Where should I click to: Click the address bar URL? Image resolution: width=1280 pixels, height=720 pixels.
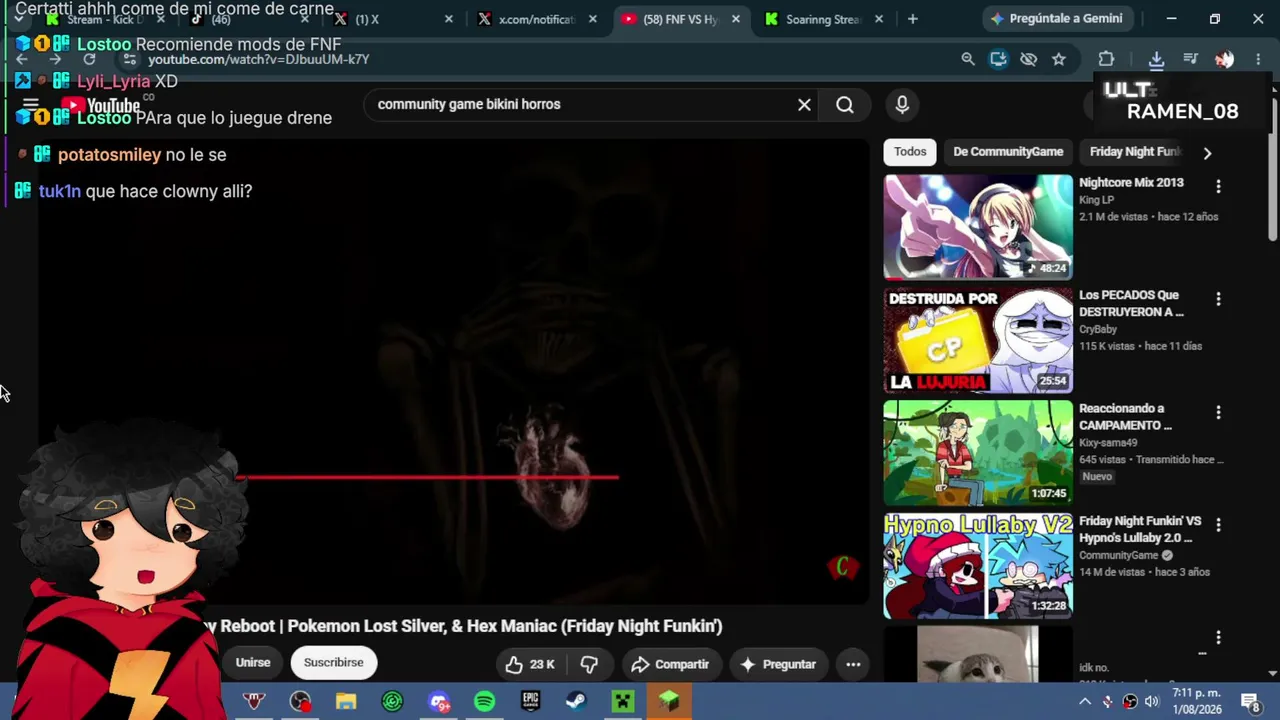click(259, 60)
